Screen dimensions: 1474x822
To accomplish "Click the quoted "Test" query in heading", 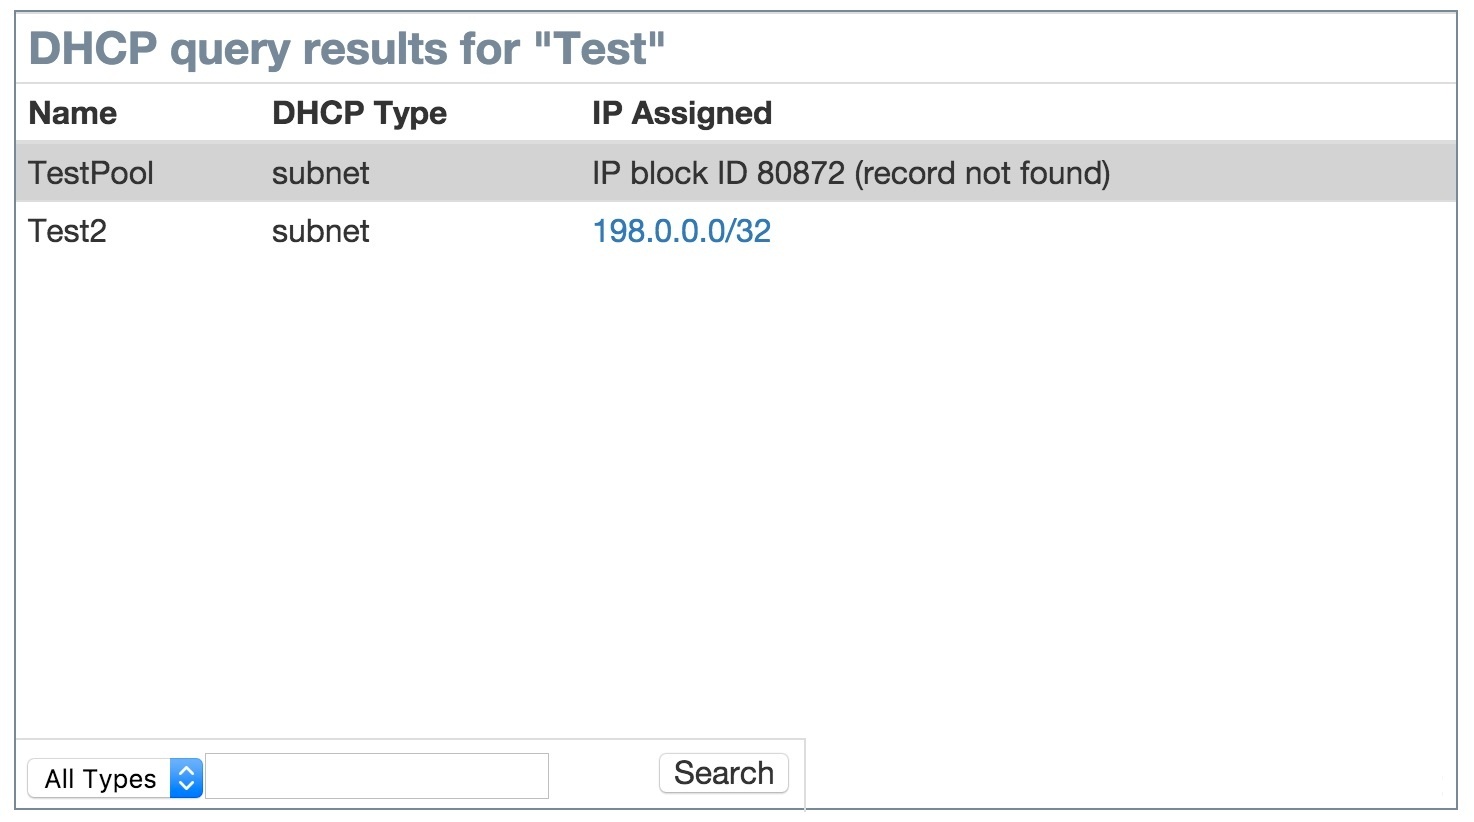I will tap(599, 48).
